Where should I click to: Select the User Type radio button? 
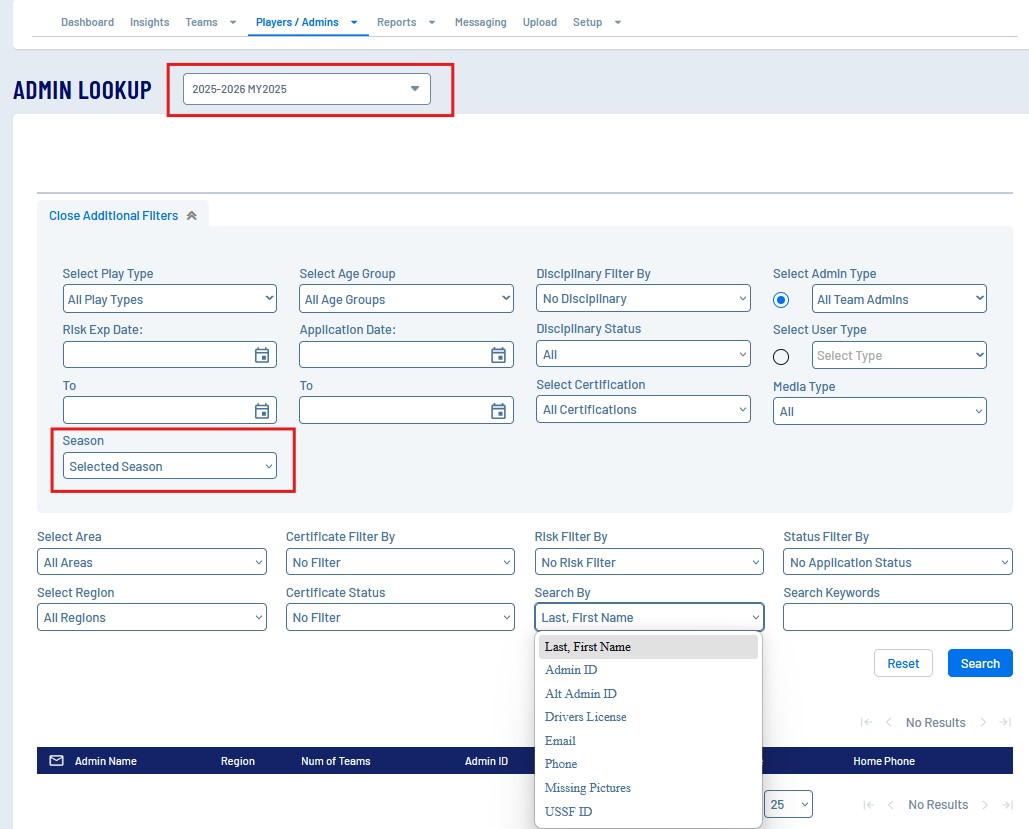[781, 356]
